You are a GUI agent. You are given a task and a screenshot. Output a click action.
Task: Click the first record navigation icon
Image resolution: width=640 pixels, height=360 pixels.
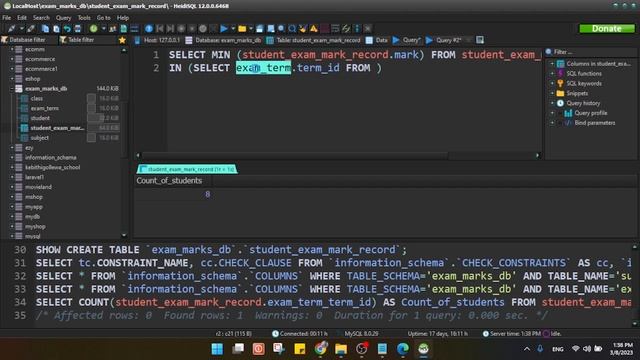160,29
